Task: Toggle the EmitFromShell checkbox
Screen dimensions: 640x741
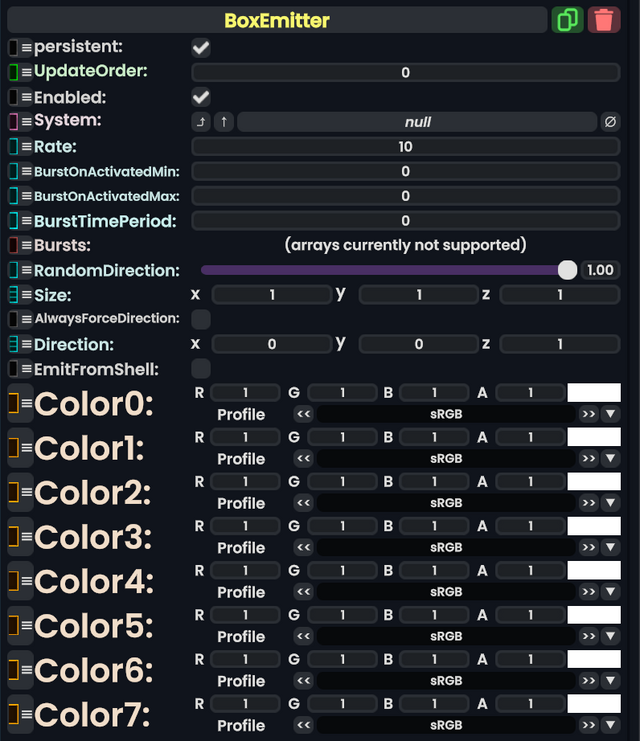Action: (201, 369)
